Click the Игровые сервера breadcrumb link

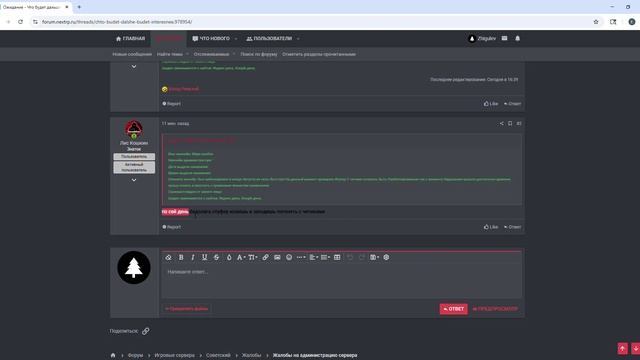pyautogui.click(x=174, y=356)
